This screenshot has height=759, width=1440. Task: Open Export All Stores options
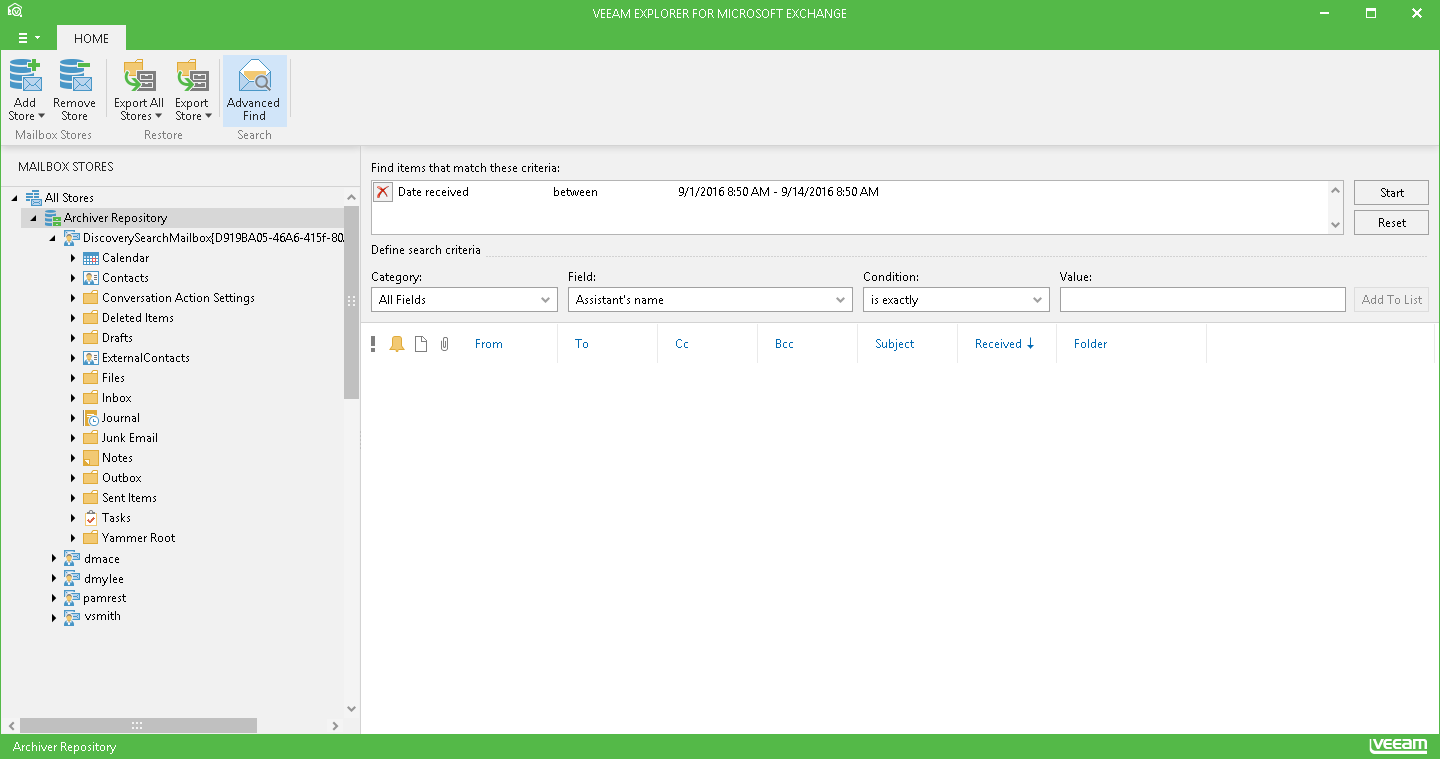pos(139,90)
